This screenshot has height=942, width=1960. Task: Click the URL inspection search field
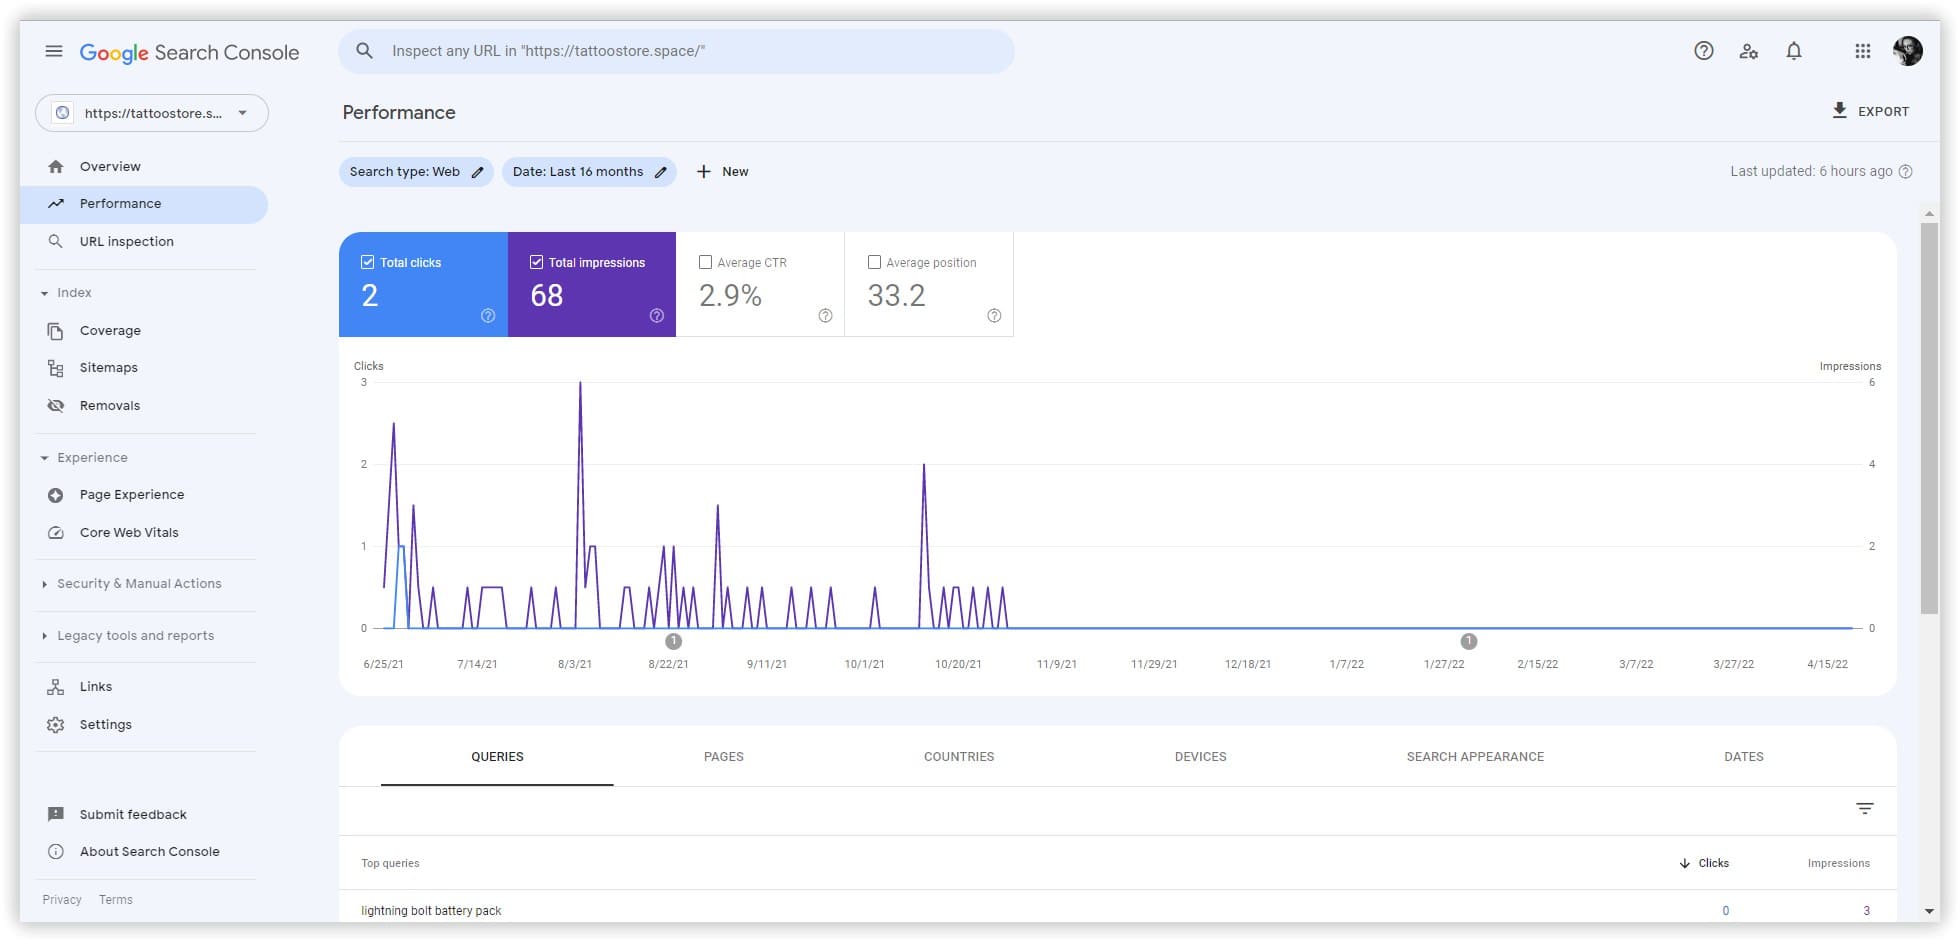tap(676, 51)
